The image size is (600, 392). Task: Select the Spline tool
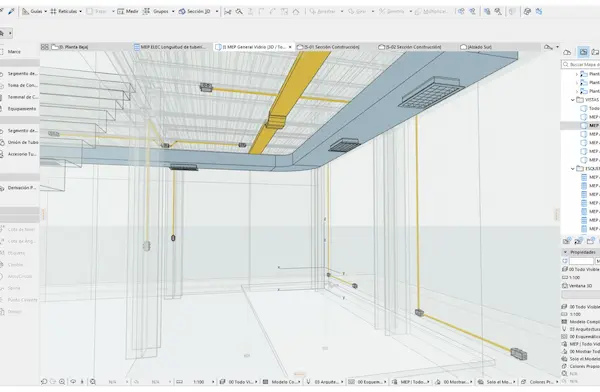(14, 288)
